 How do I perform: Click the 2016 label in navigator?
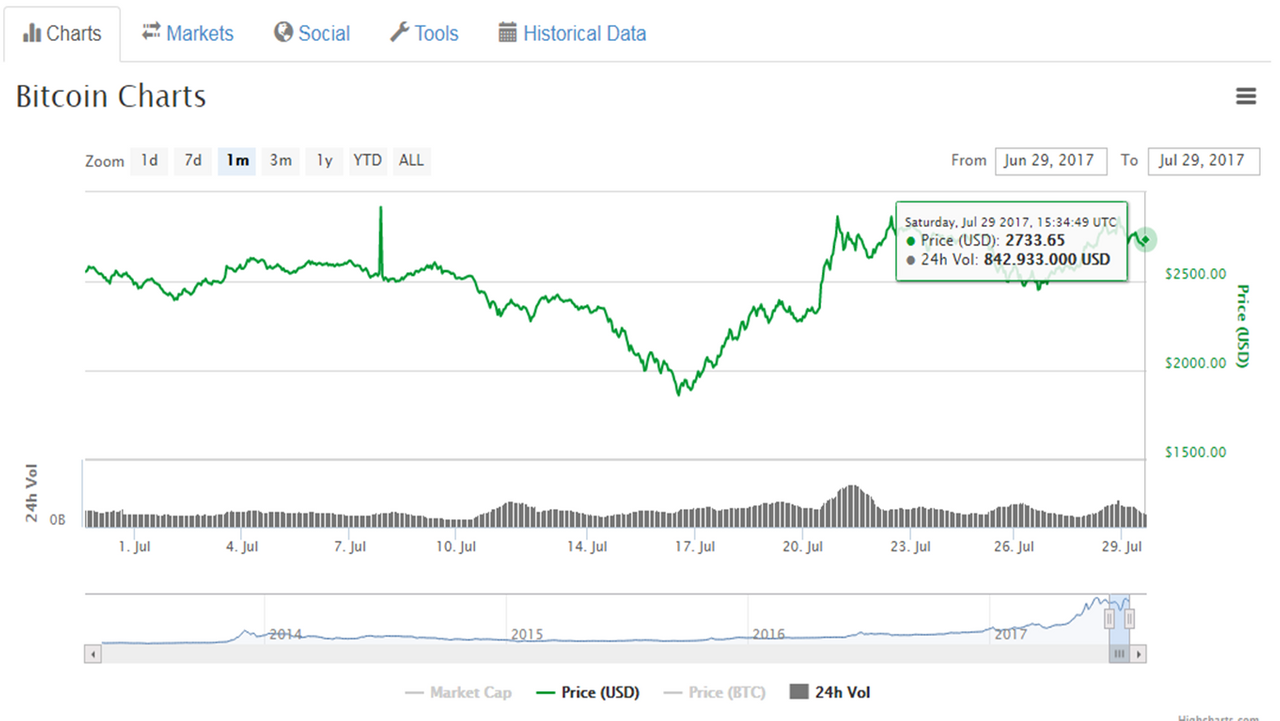click(x=768, y=634)
